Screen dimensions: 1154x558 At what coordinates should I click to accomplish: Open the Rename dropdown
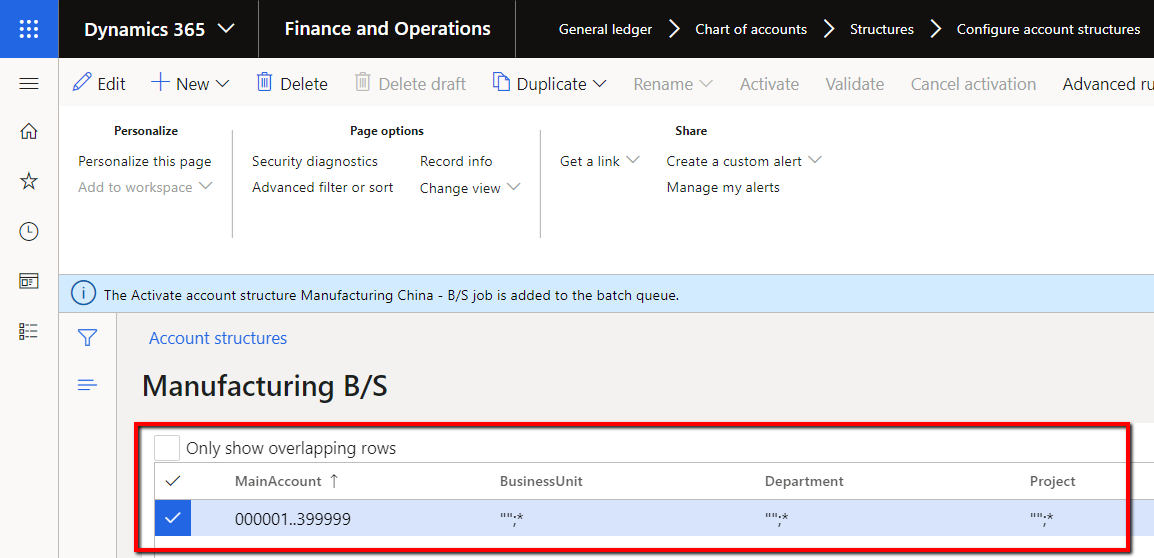[x=673, y=84]
